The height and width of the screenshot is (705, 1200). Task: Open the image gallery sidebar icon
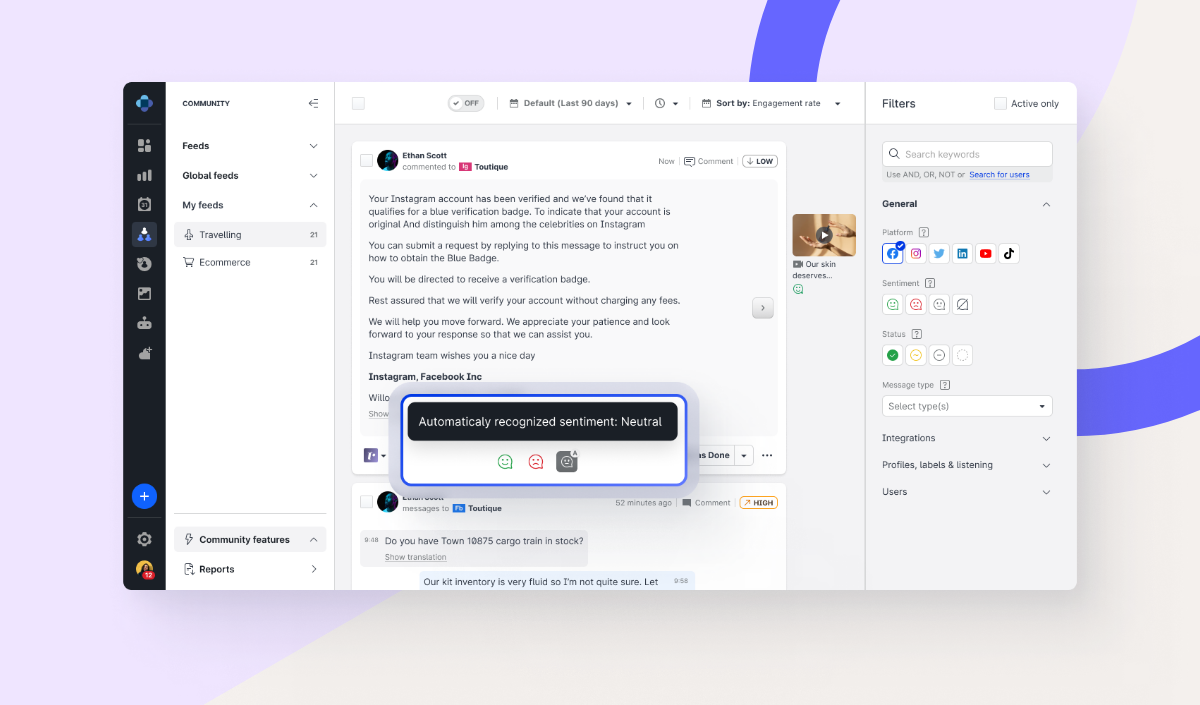pos(144,294)
